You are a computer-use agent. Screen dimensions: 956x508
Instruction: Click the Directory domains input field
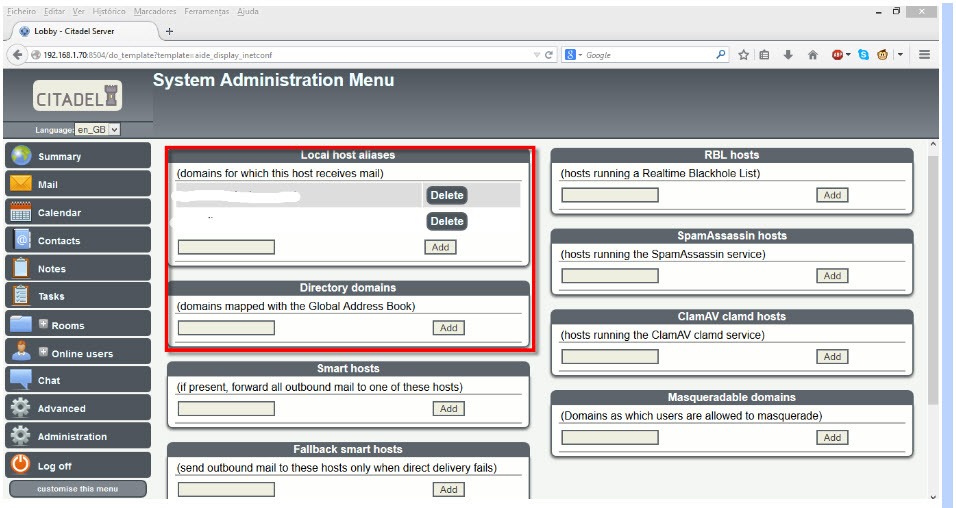226,328
